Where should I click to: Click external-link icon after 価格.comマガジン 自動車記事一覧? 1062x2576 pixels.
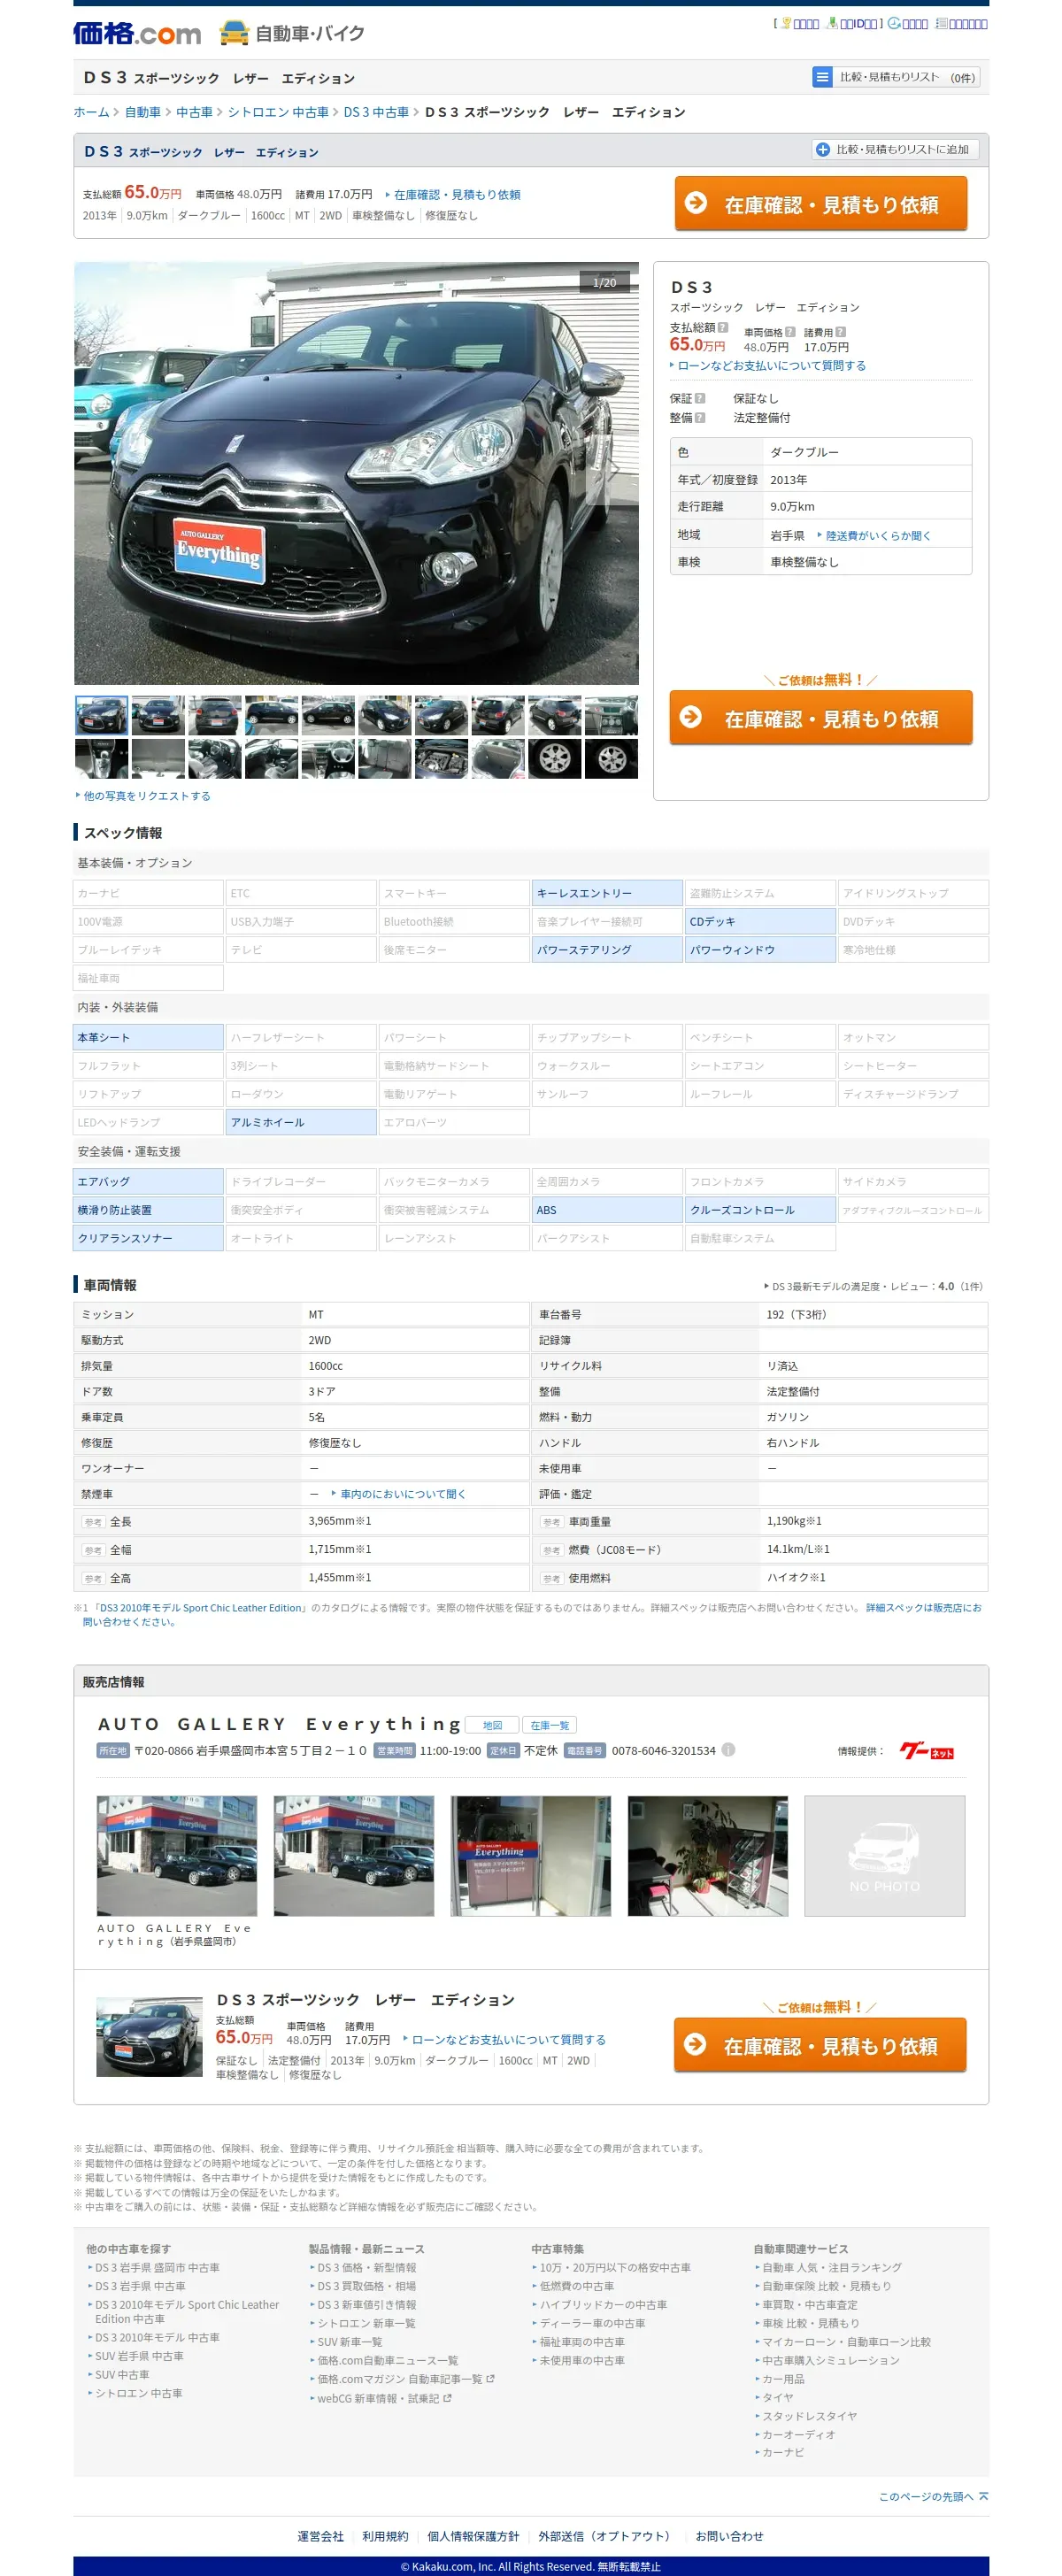pyautogui.click(x=490, y=2379)
